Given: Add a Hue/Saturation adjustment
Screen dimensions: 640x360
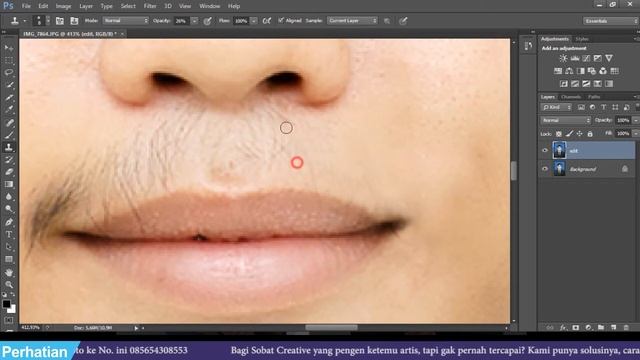Looking at the screenshot, I should pos(558,71).
